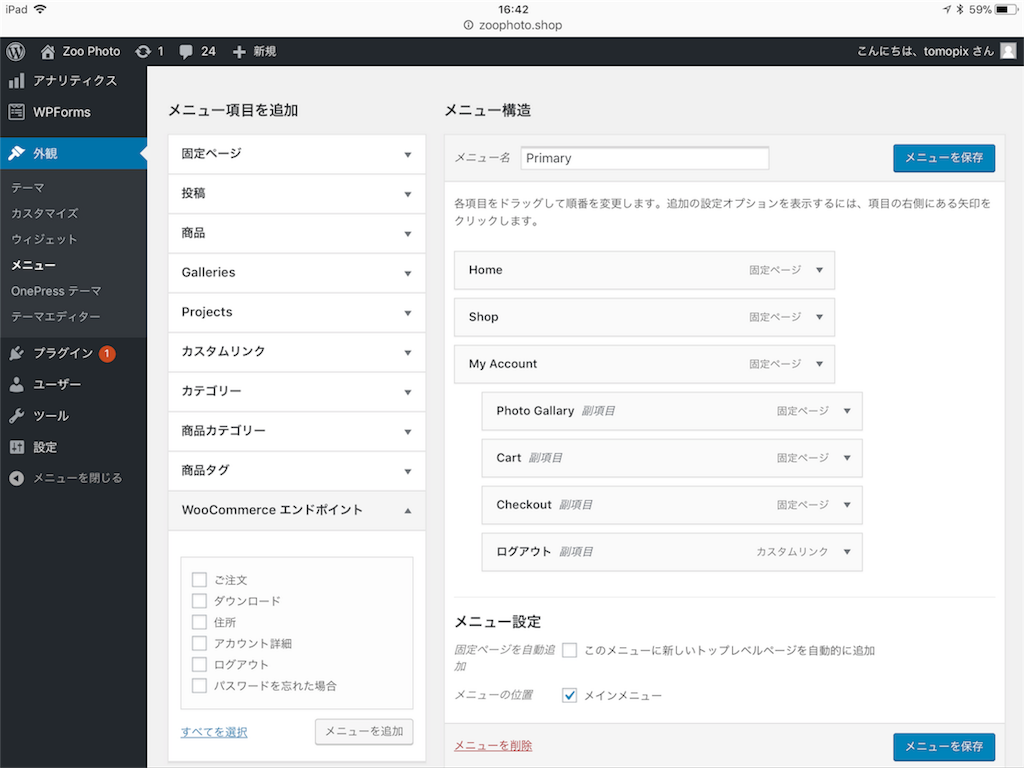Check the ご注文 endpoint checkbox
Screen dimensions: 1024x768
[199, 579]
